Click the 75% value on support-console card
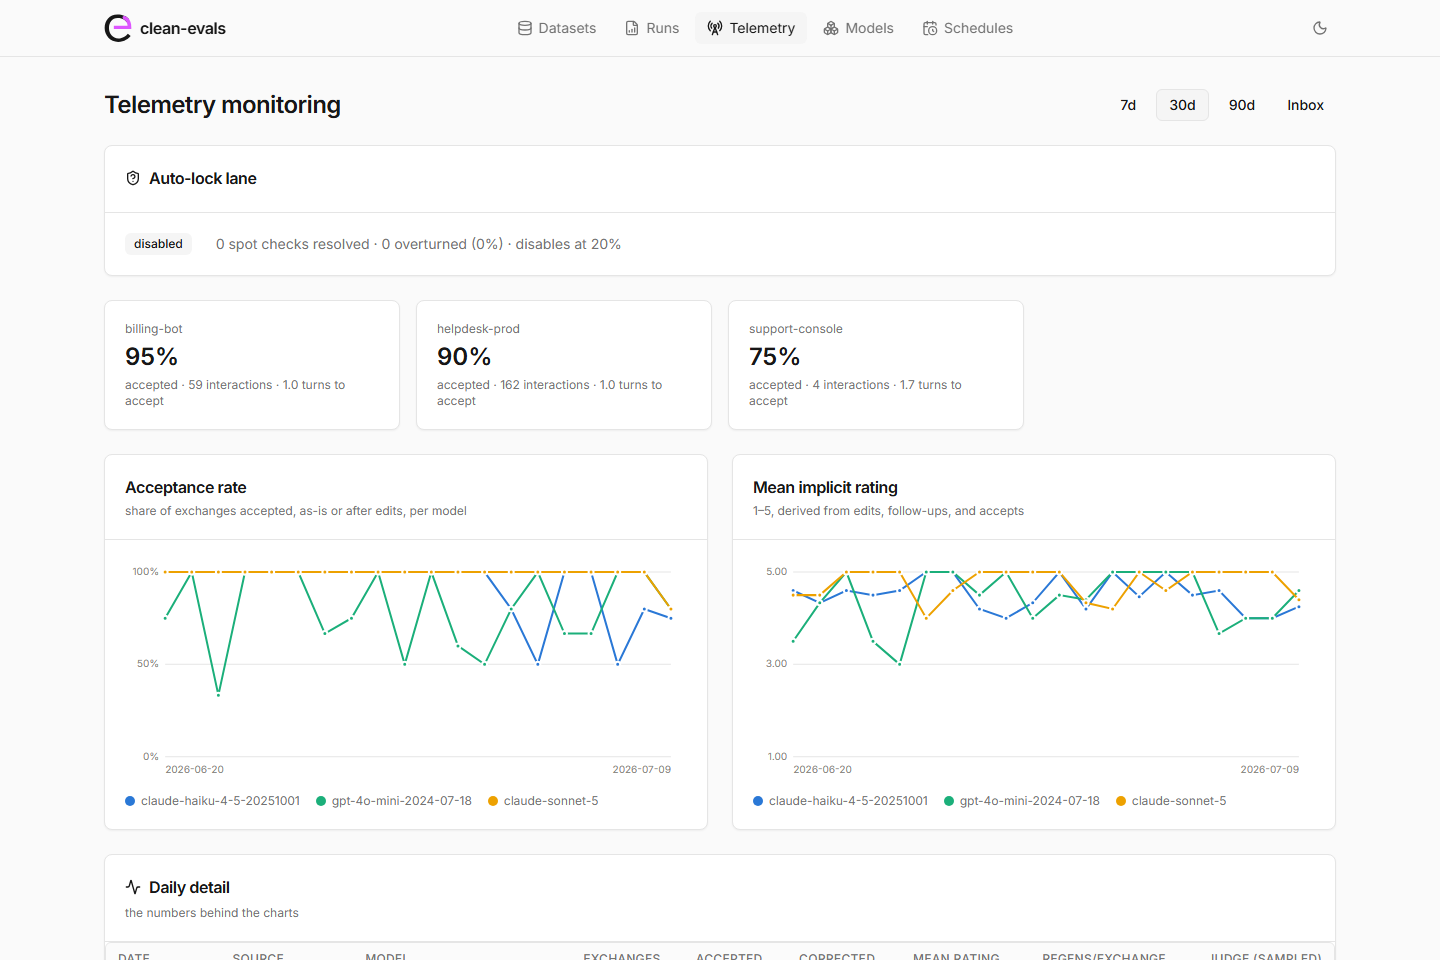This screenshot has height=960, width=1440. (x=775, y=357)
